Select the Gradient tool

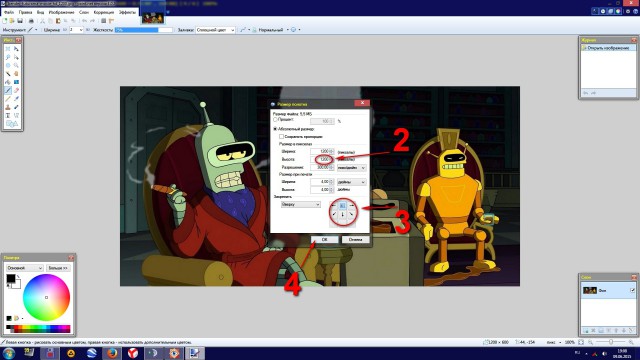pyautogui.click(x=16, y=82)
